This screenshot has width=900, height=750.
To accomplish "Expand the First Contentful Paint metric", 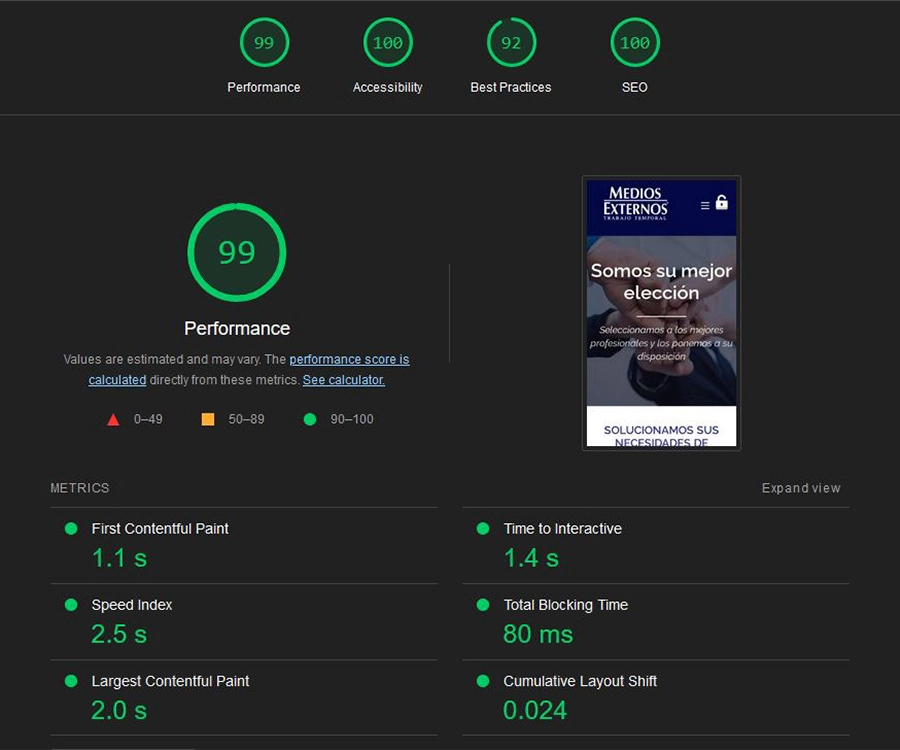I will tap(160, 529).
